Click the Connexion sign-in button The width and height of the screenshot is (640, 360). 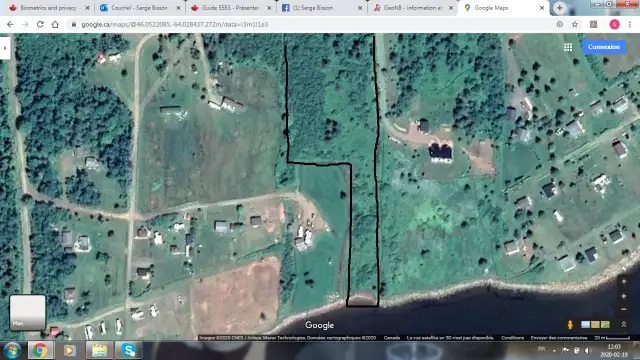pyautogui.click(x=604, y=47)
